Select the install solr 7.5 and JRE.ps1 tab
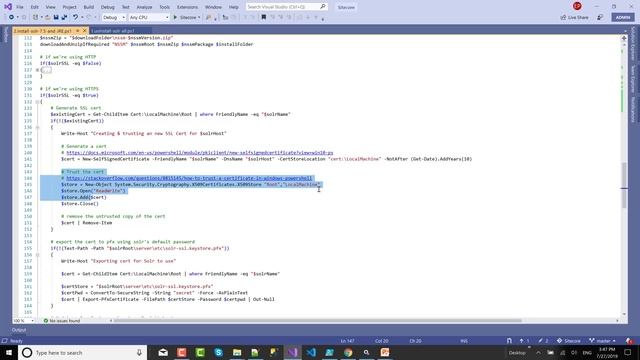The height and width of the screenshot is (360, 640). (x=42, y=31)
